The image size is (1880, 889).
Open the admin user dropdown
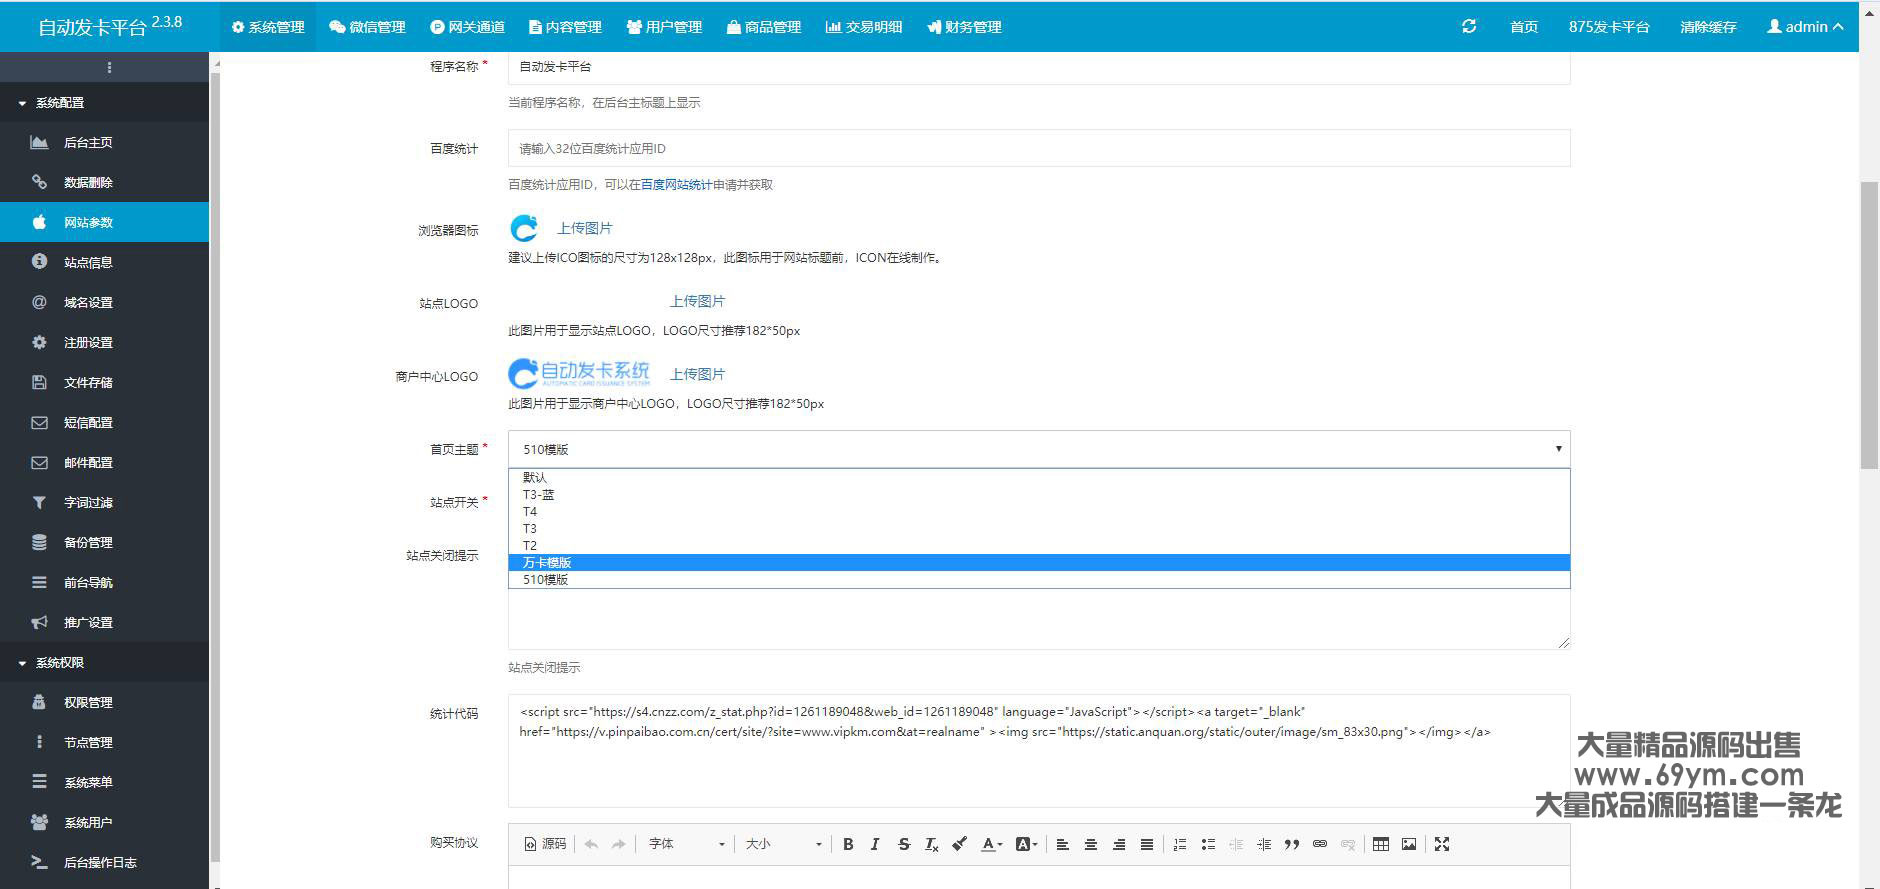[1805, 27]
